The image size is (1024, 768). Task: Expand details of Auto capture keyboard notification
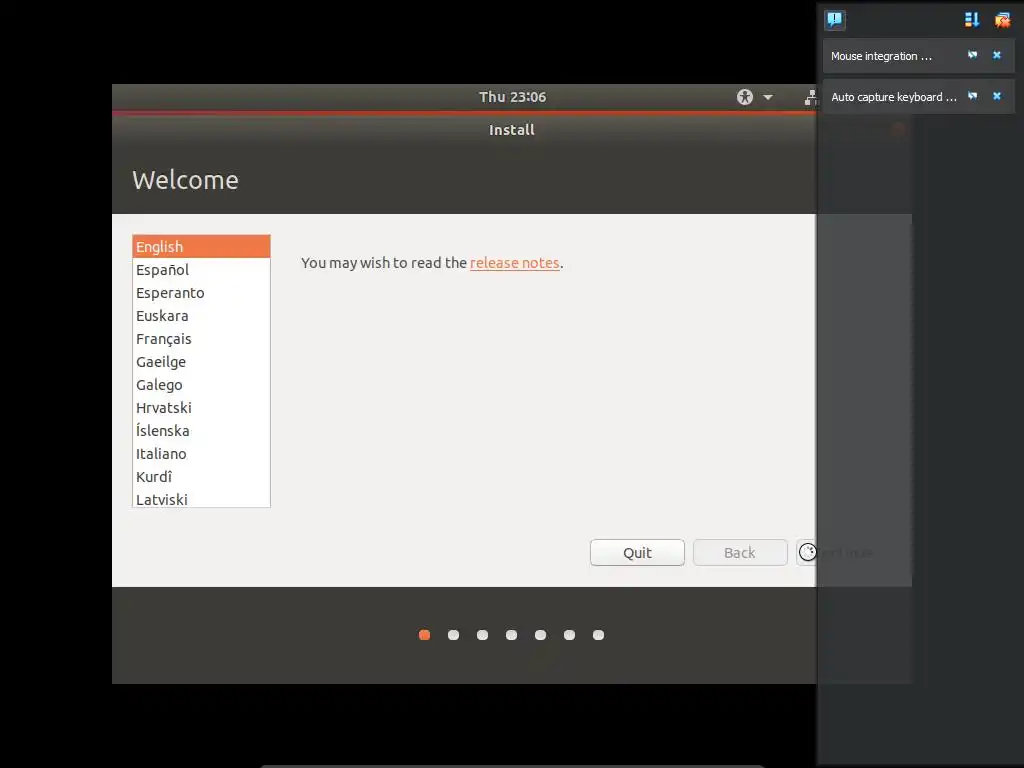(x=972, y=96)
